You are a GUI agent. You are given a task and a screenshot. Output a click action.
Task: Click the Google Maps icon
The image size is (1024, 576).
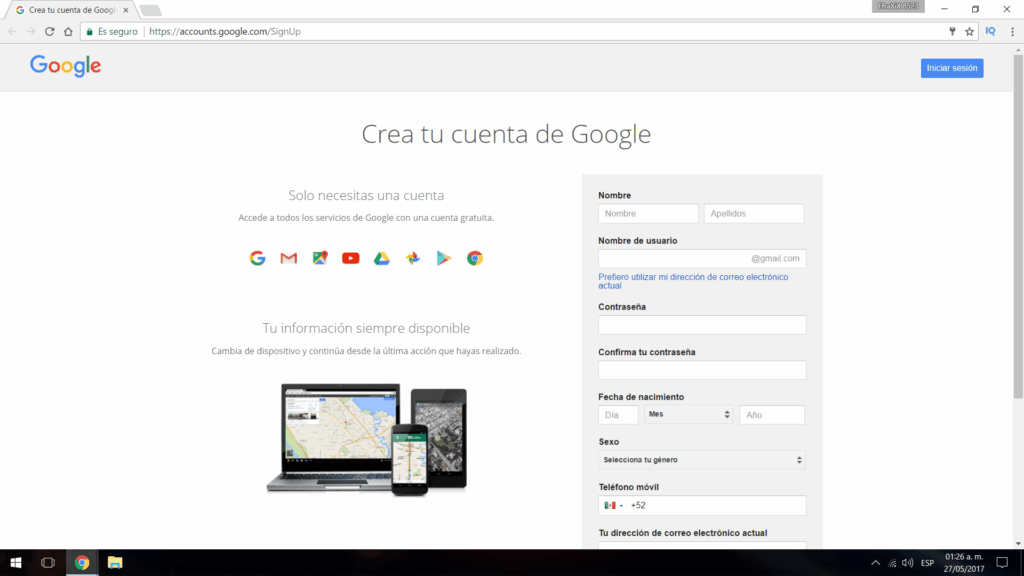coord(320,258)
